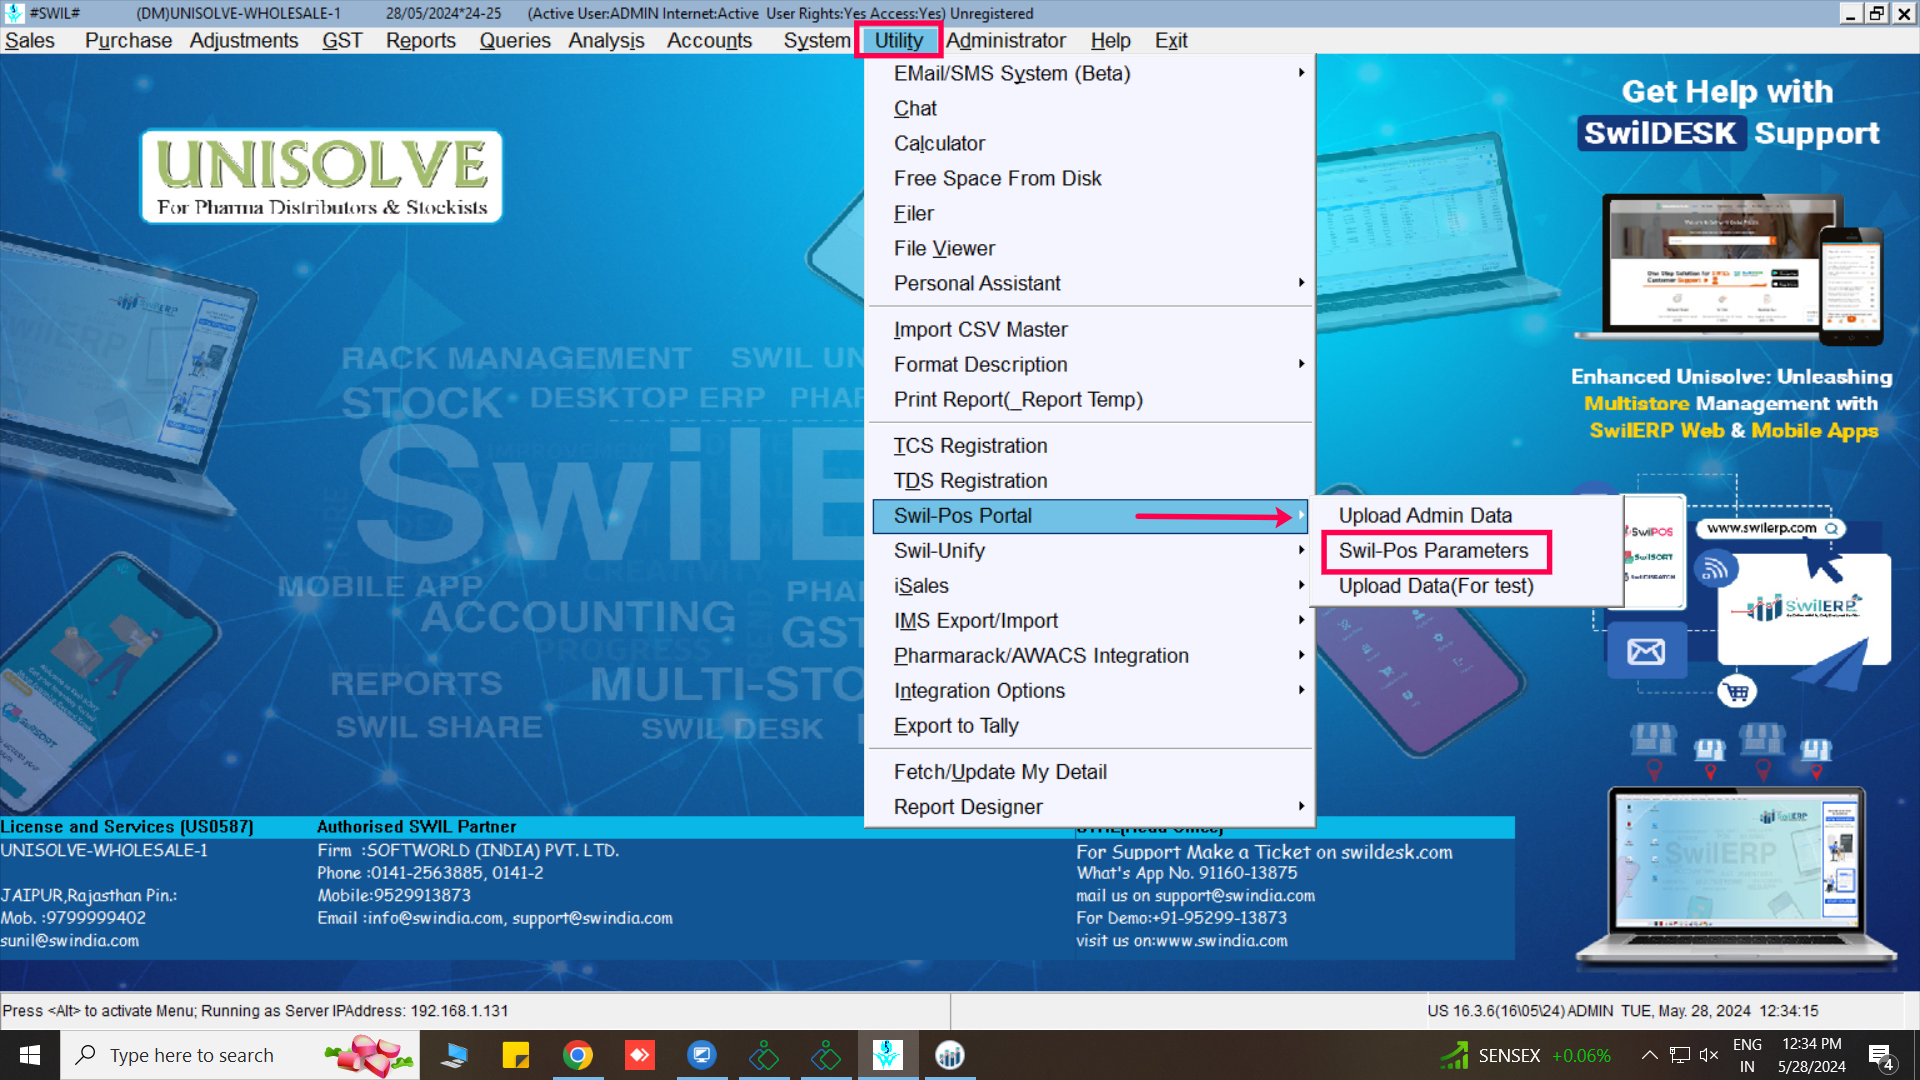Open the notification center icon

[x=1881, y=1056]
